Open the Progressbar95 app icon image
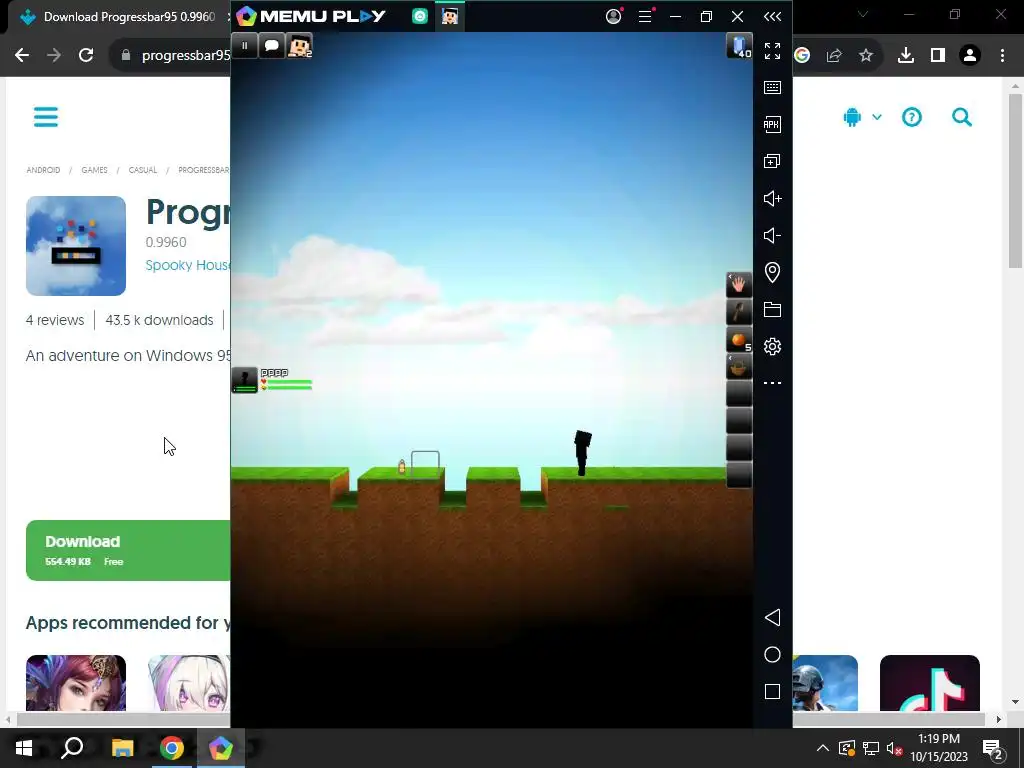Viewport: 1024px width, 768px height. click(x=76, y=246)
